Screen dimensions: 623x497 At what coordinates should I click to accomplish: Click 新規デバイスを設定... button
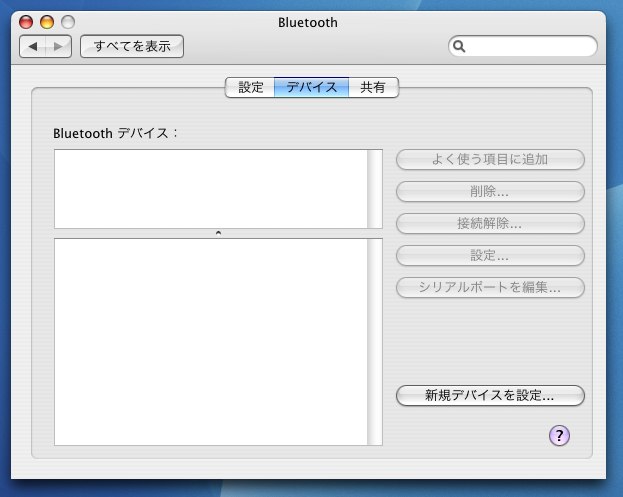pyautogui.click(x=490, y=395)
